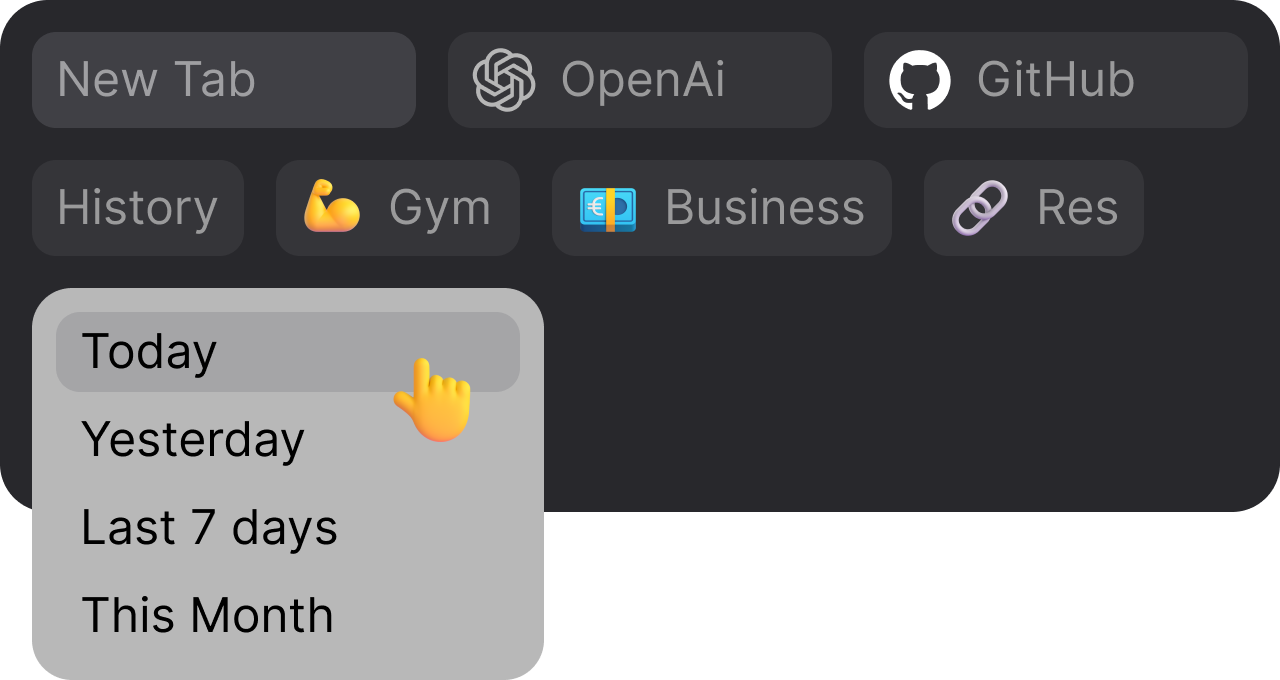Open the Gym bookmark folder label
This screenshot has height=680, width=1280.
pos(440,208)
